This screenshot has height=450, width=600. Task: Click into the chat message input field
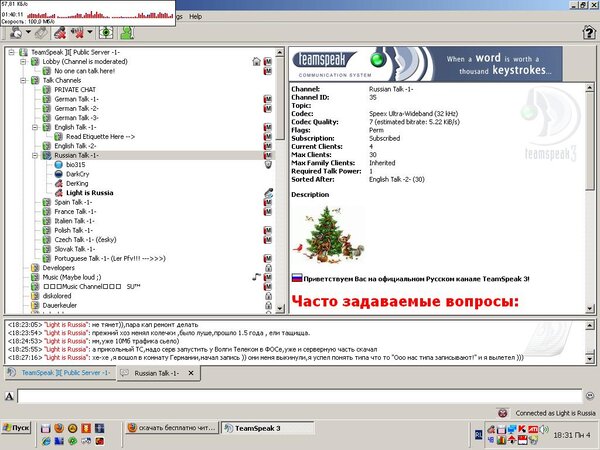click(x=300, y=397)
